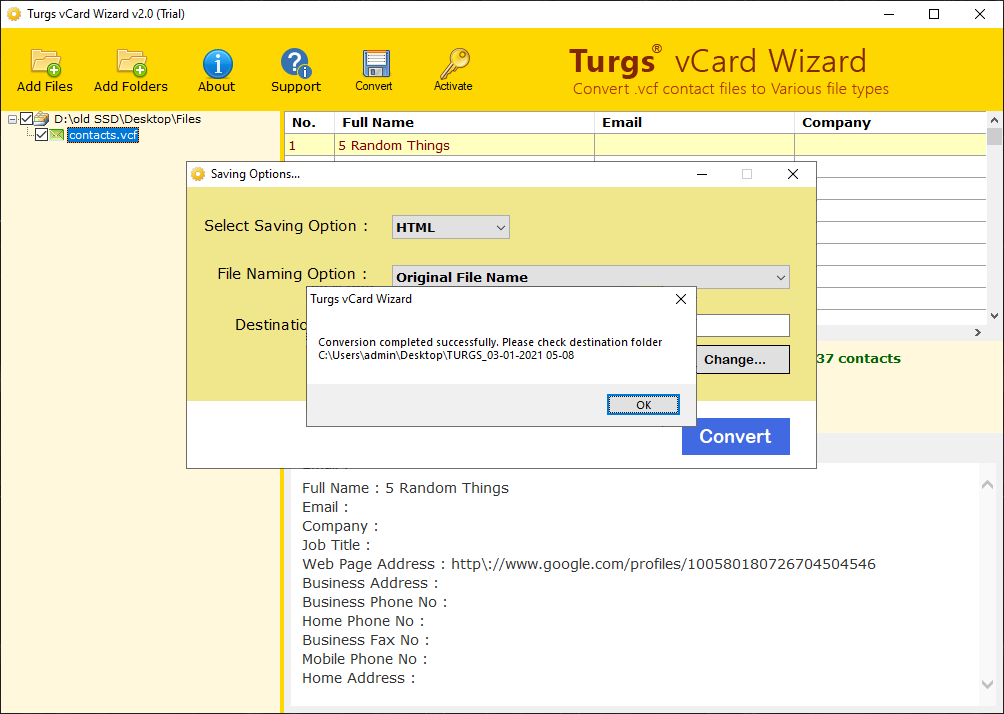The image size is (1004, 714).
Task: Toggle the contacts.vcf checkbox
Action: [x=42, y=134]
